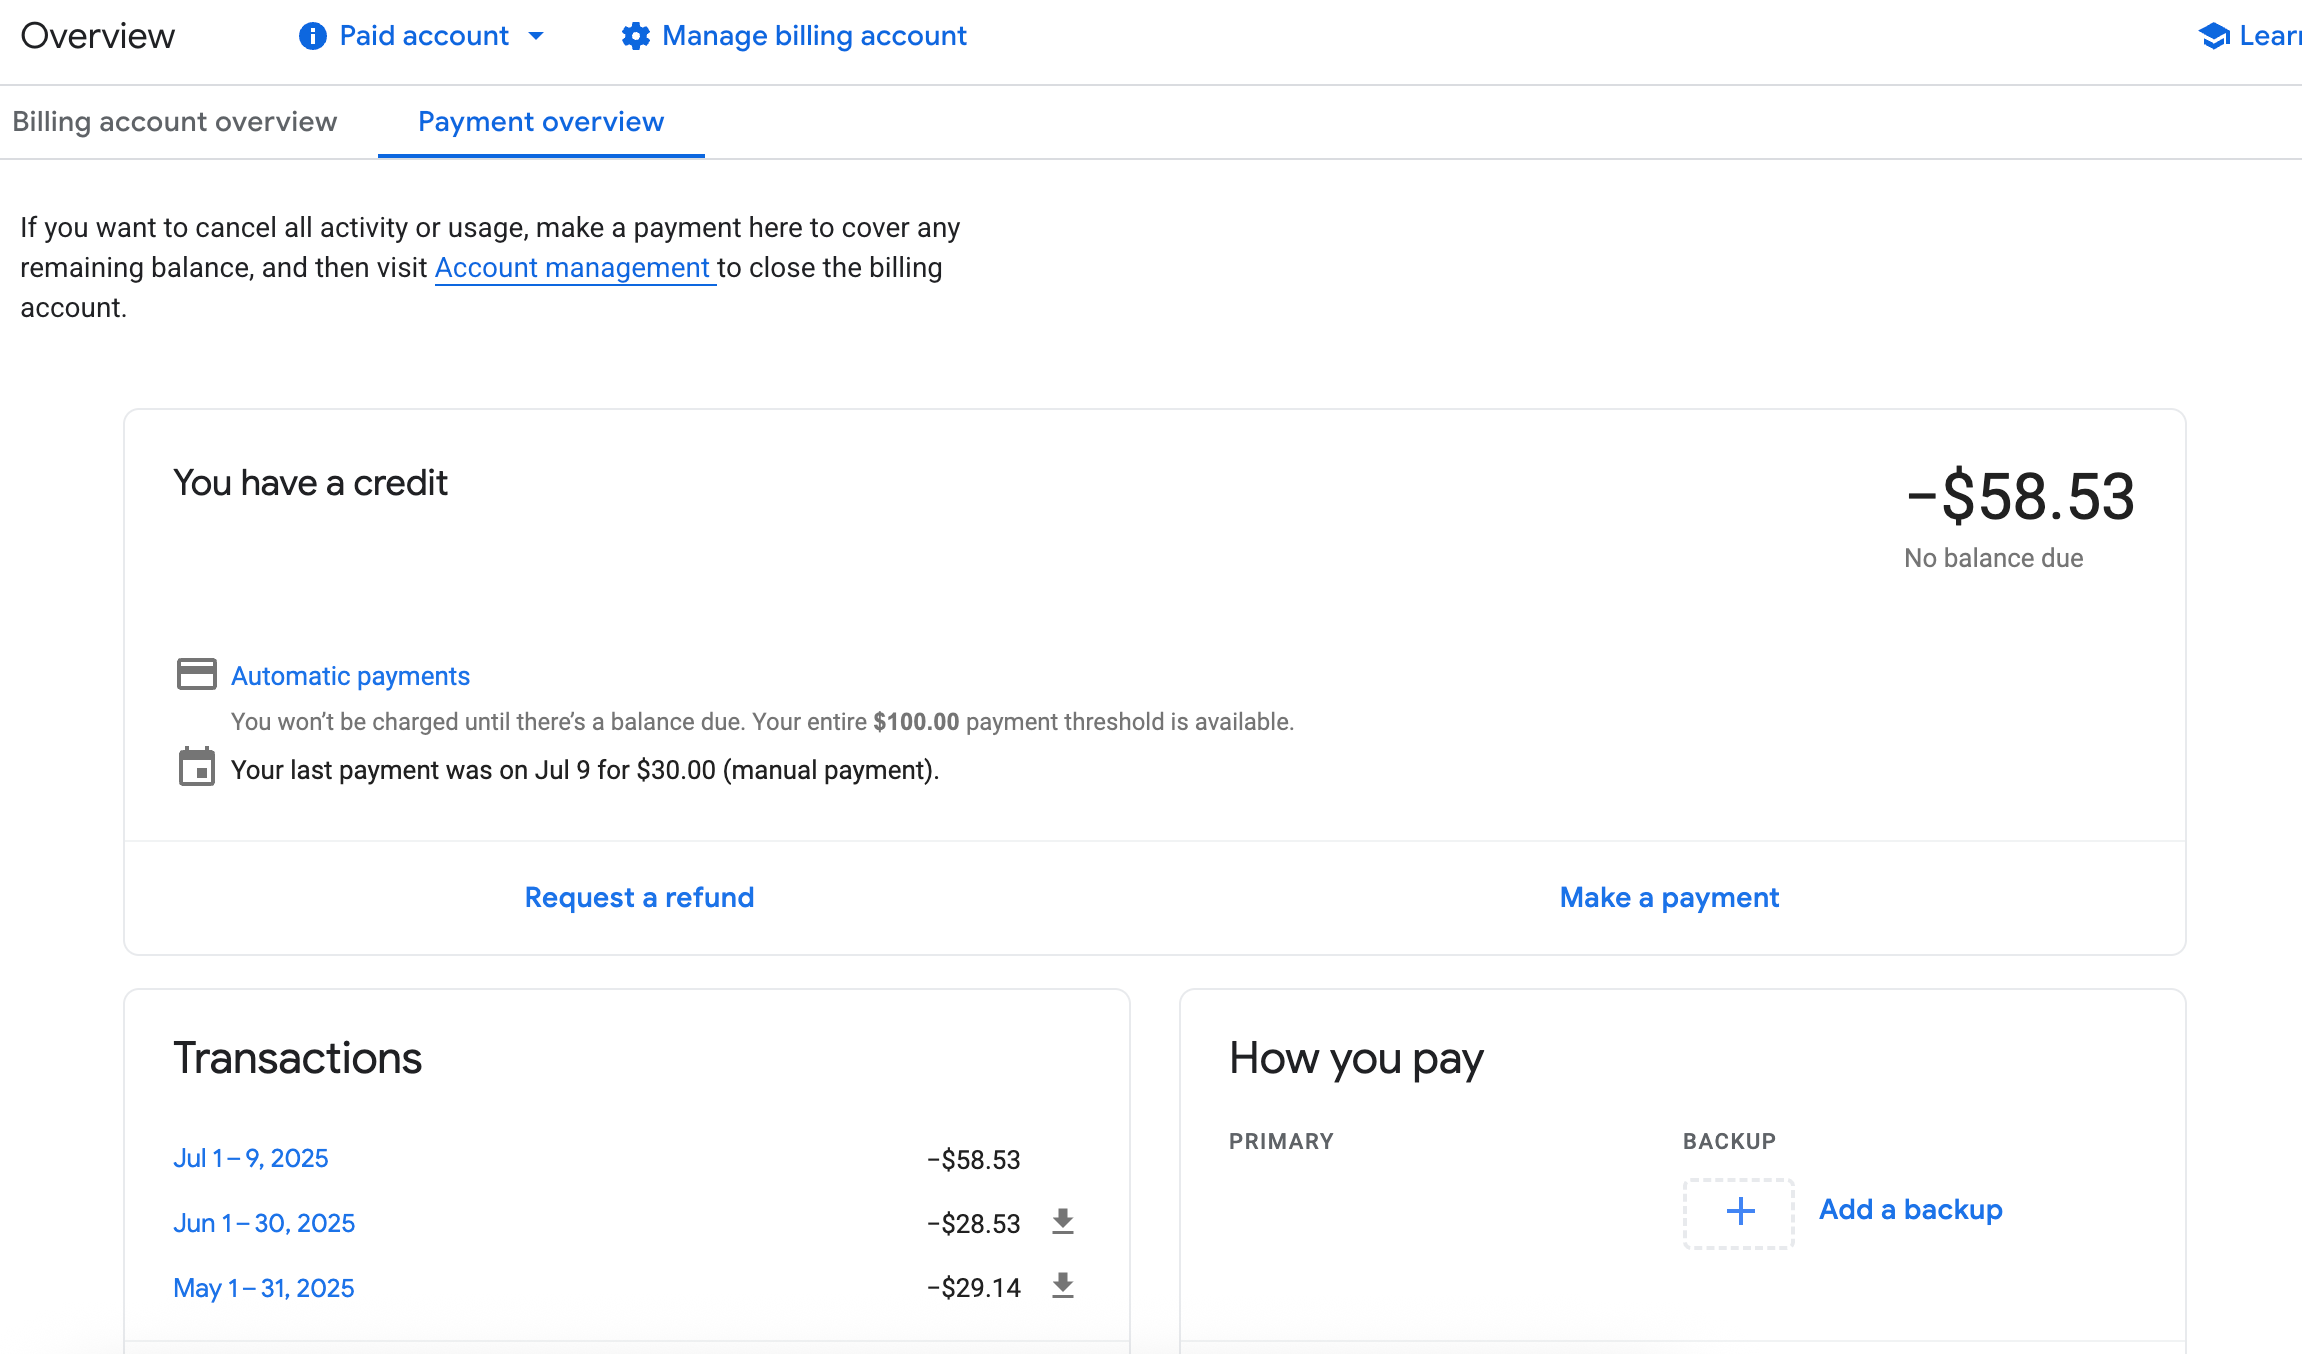This screenshot has width=2302, height=1354.
Task: Open the Account management link
Action: click(x=572, y=268)
